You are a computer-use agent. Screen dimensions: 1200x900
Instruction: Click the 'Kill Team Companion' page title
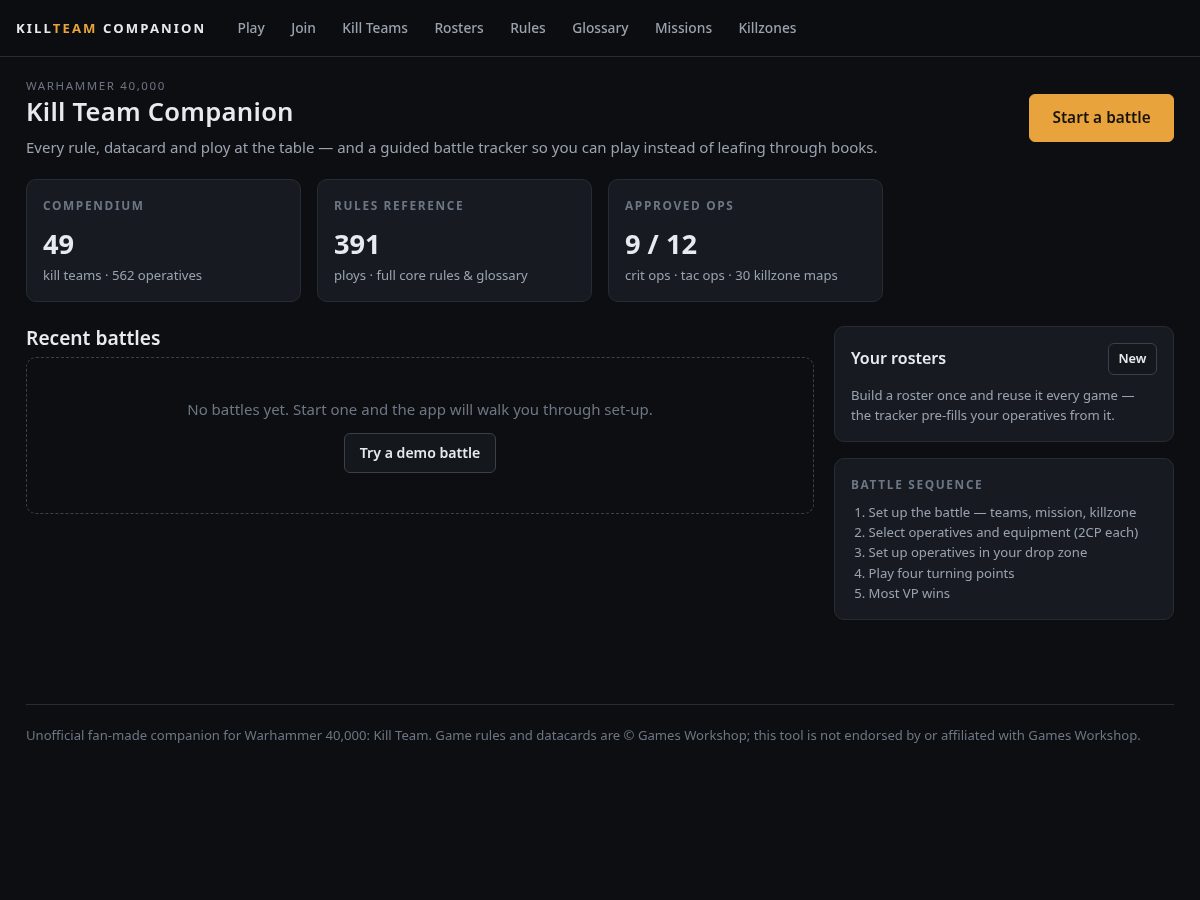(x=160, y=112)
